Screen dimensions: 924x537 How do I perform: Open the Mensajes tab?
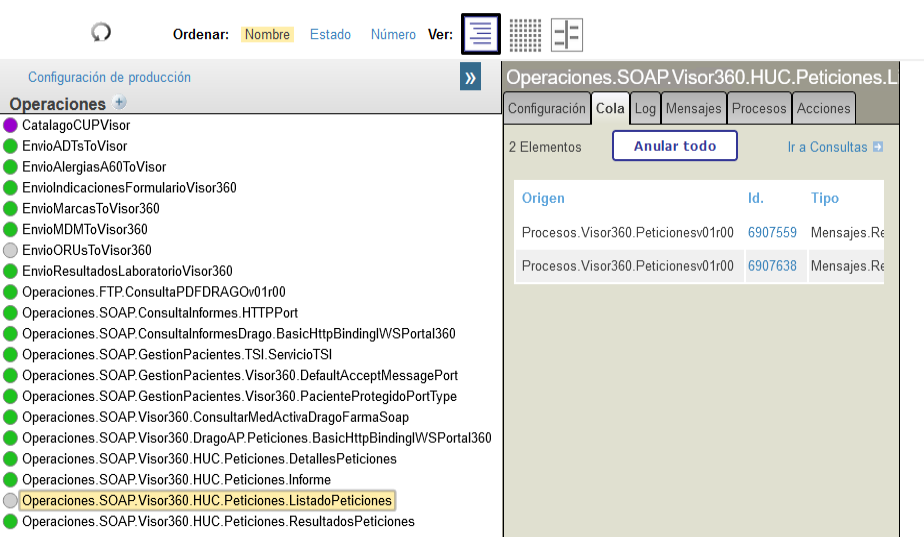693,108
